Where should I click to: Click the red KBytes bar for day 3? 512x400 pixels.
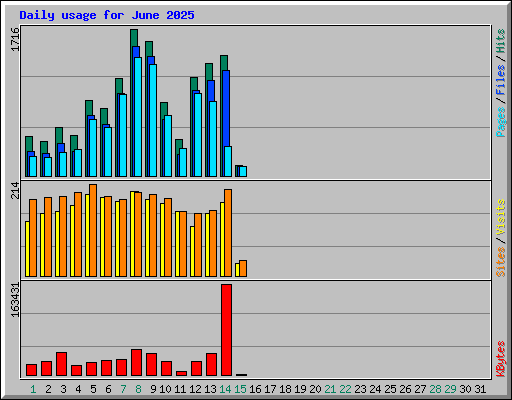pos(61,364)
